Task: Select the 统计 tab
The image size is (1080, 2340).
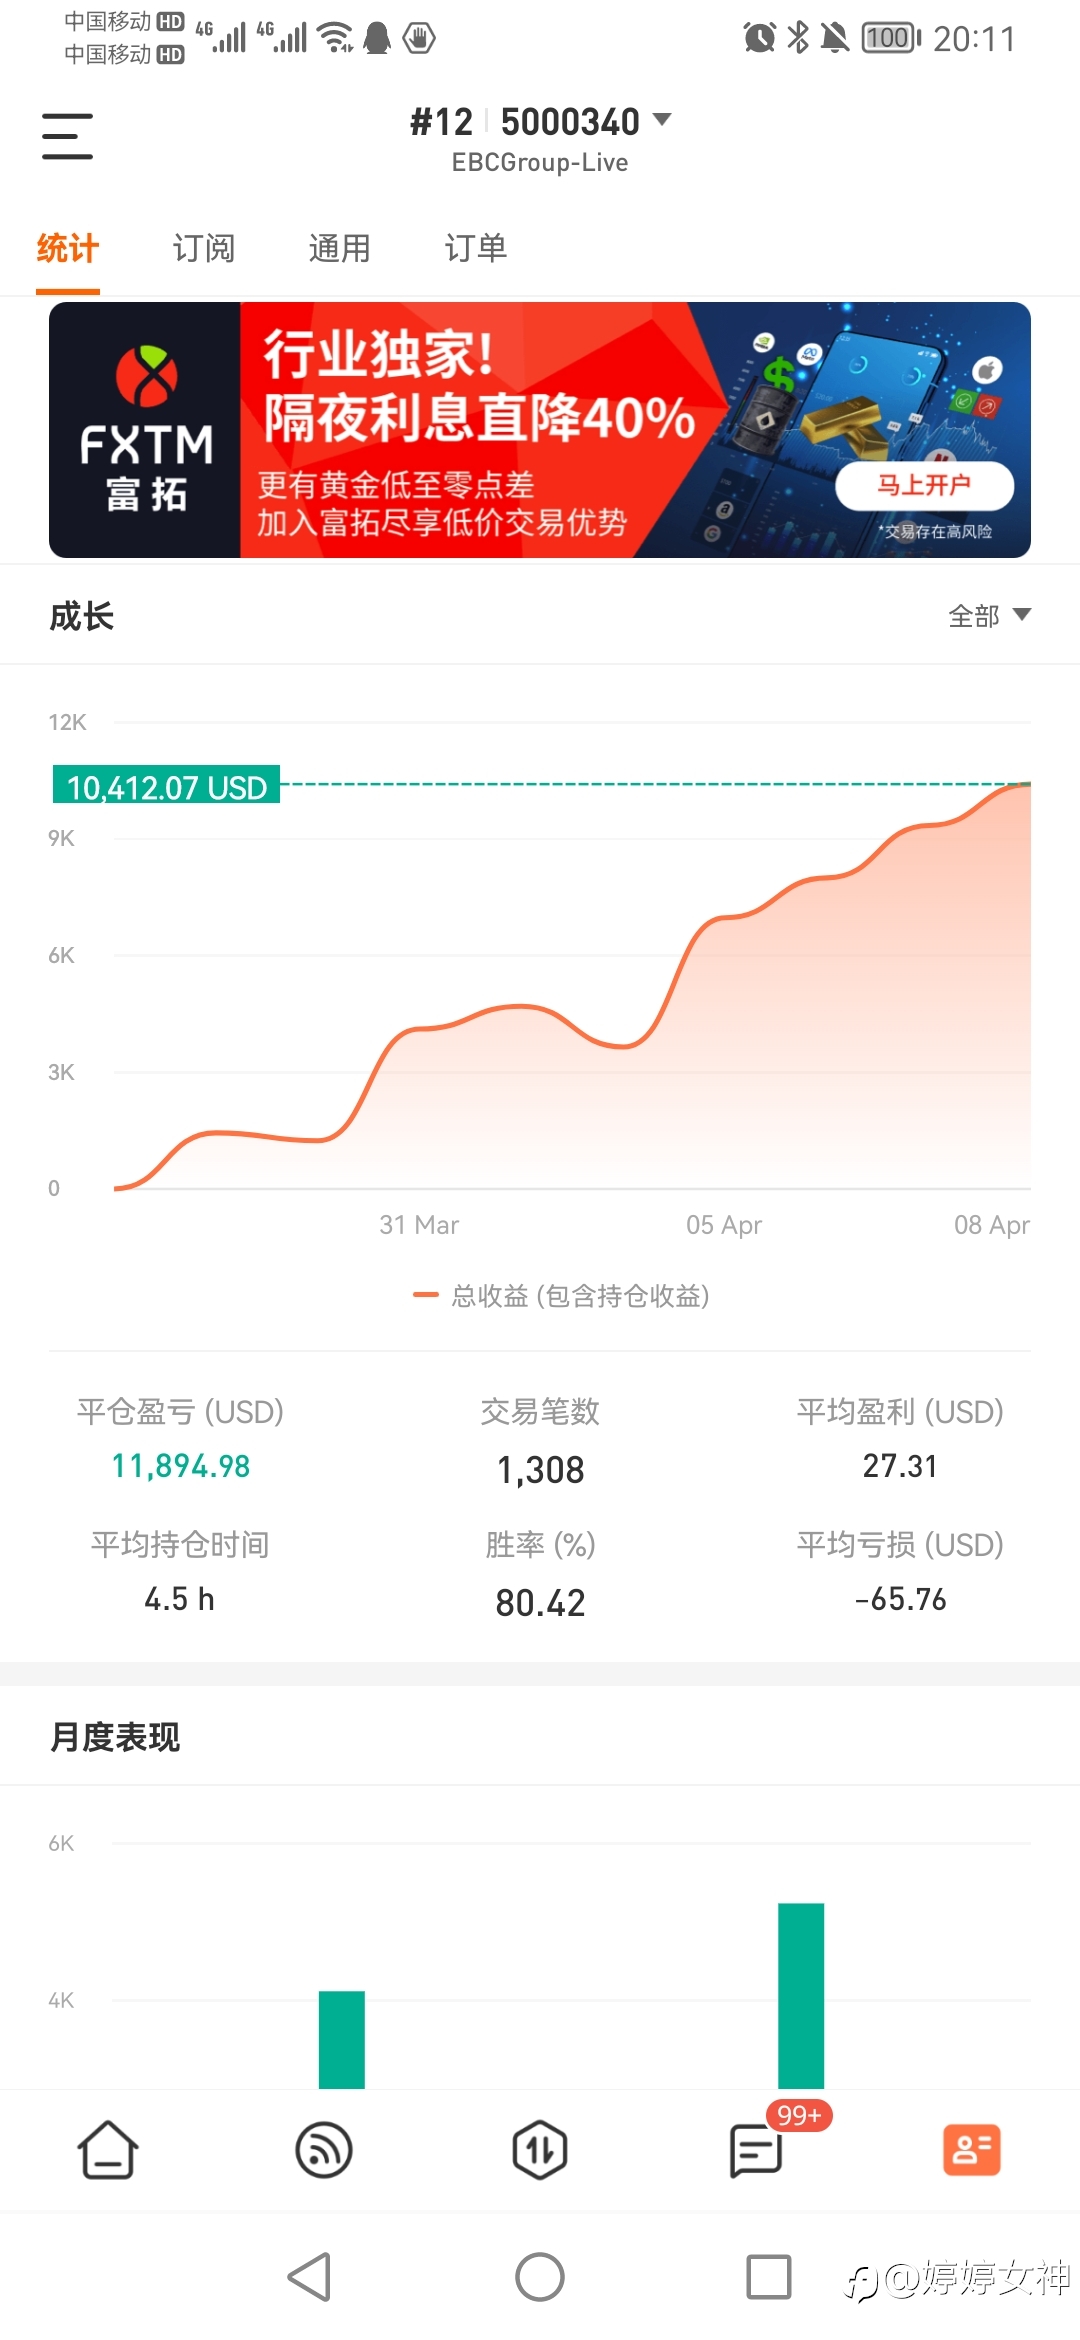Action: click(68, 248)
